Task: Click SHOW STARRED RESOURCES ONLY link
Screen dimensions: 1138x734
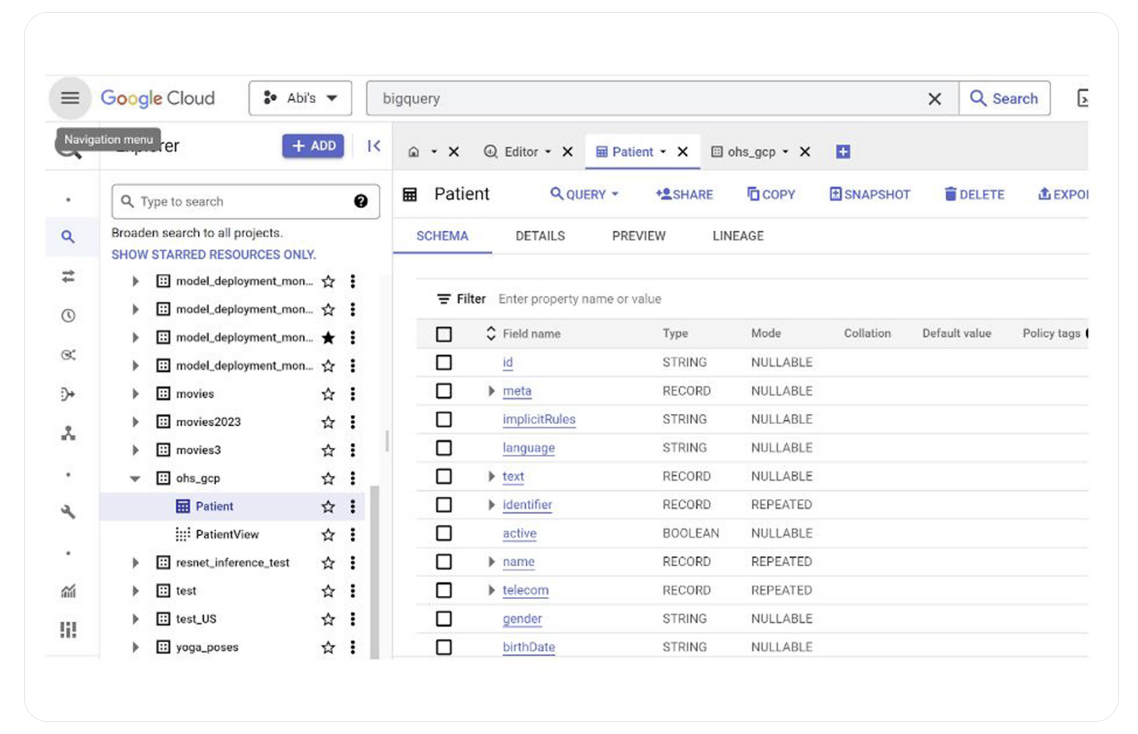Action: pyautogui.click(x=213, y=254)
